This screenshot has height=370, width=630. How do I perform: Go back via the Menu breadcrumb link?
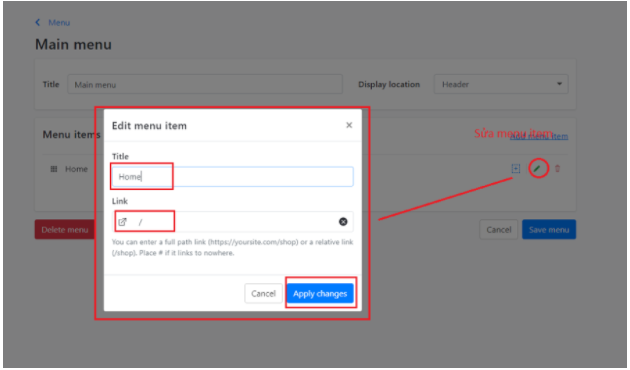click(59, 23)
